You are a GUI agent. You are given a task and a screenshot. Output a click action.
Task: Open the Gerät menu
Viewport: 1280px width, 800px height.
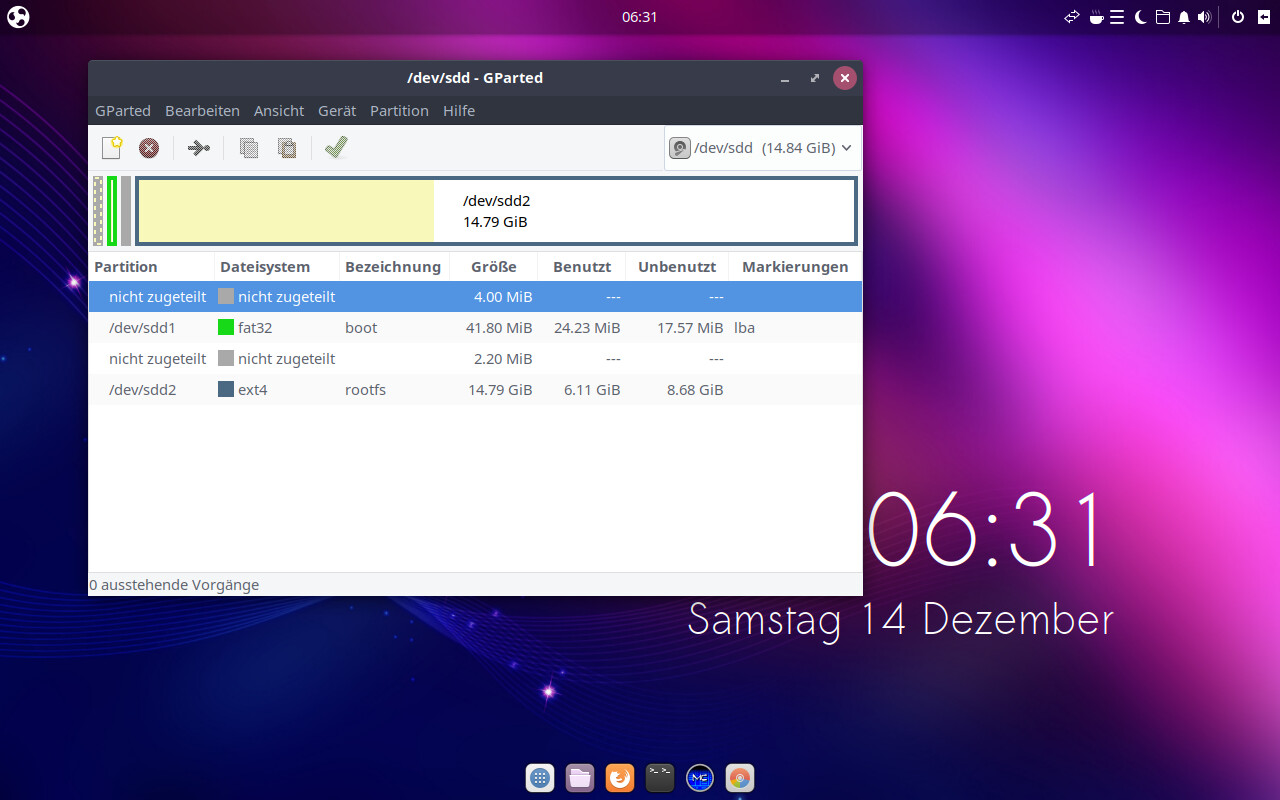337,111
